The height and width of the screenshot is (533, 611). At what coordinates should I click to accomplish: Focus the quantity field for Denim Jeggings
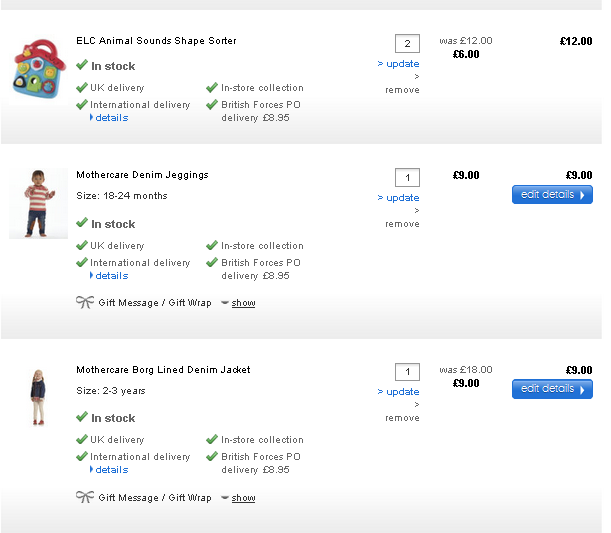coord(407,178)
